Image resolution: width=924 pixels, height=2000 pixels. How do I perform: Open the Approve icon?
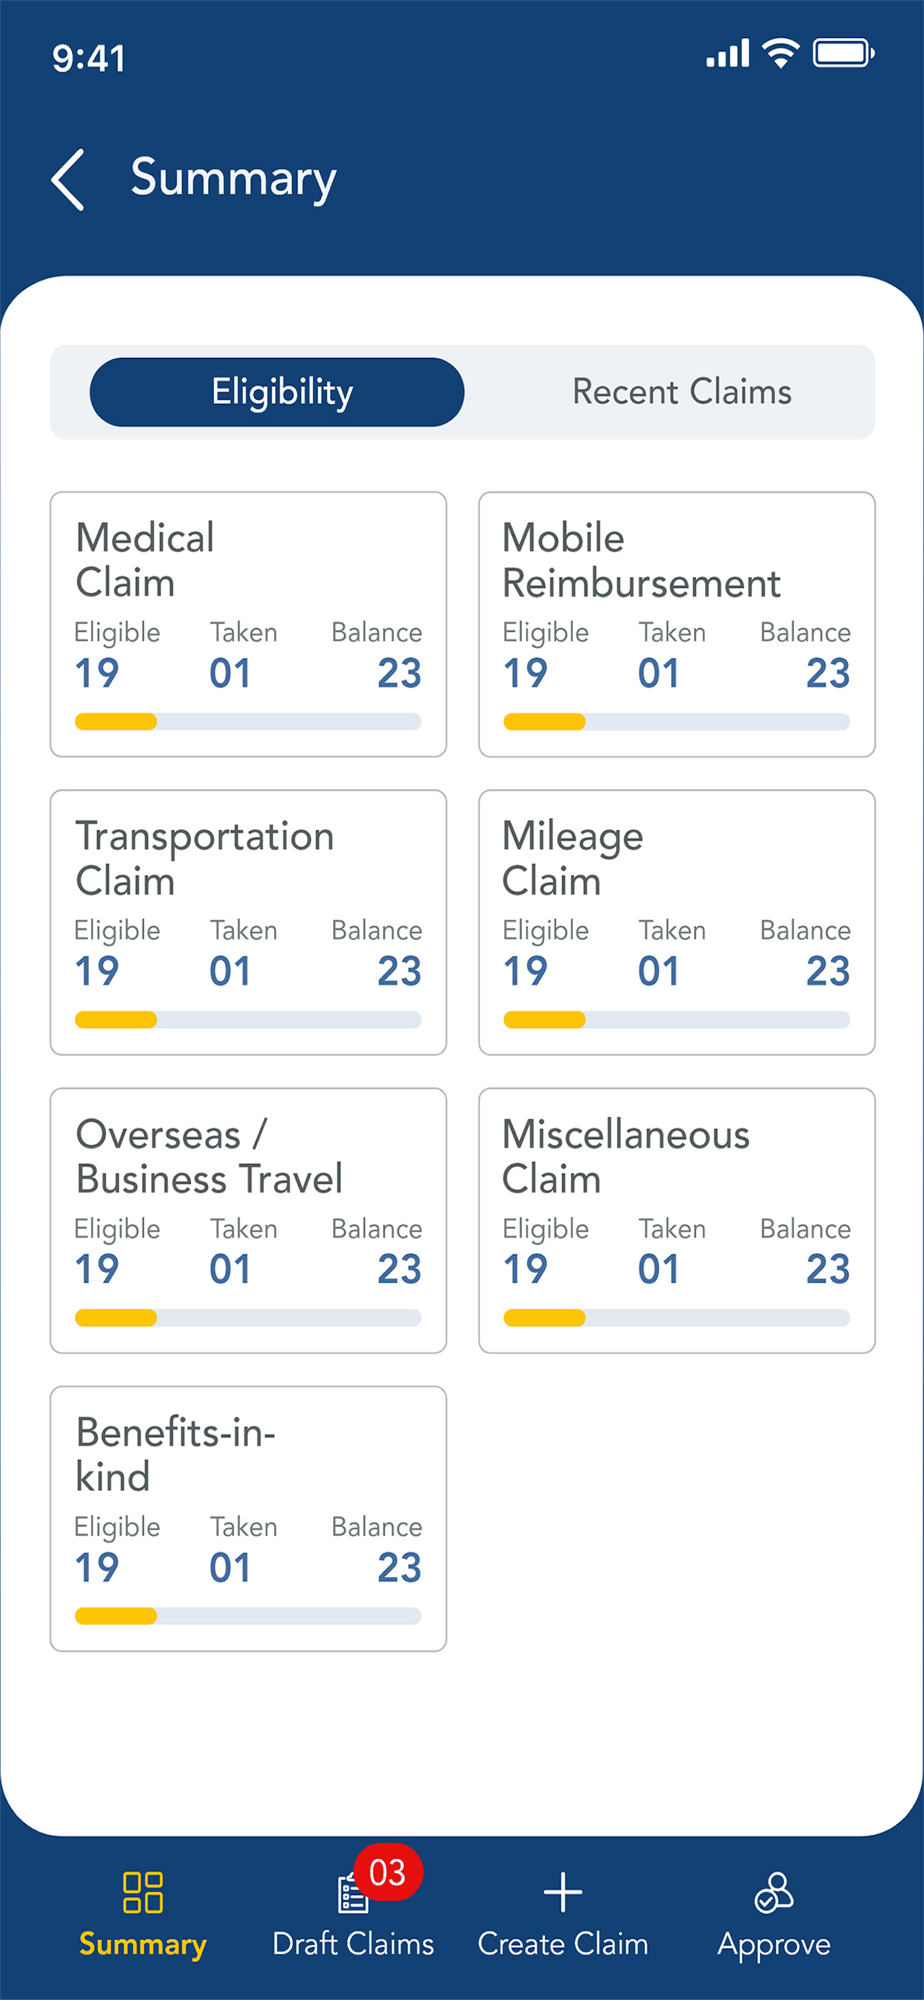(x=774, y=1892)
